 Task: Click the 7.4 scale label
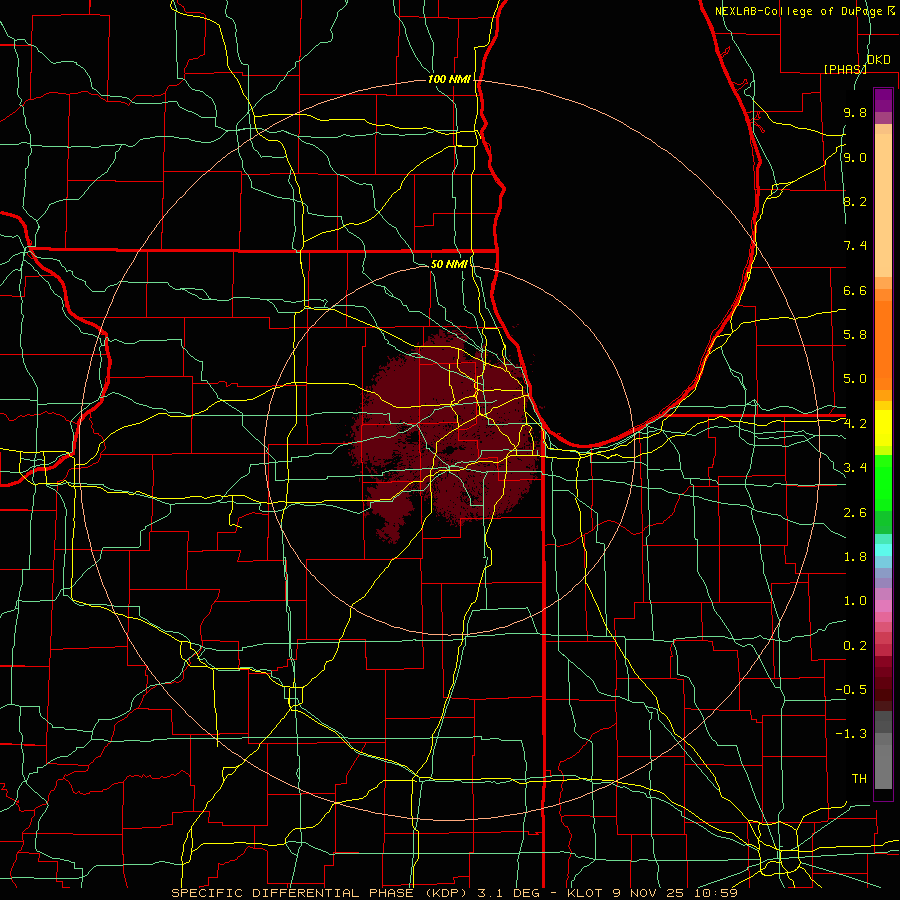[855, 246]
